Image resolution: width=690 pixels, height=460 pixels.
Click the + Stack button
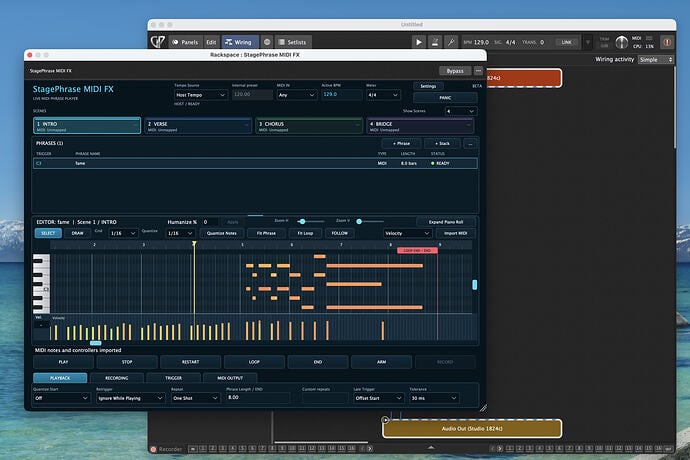click(x=442, y=144)
